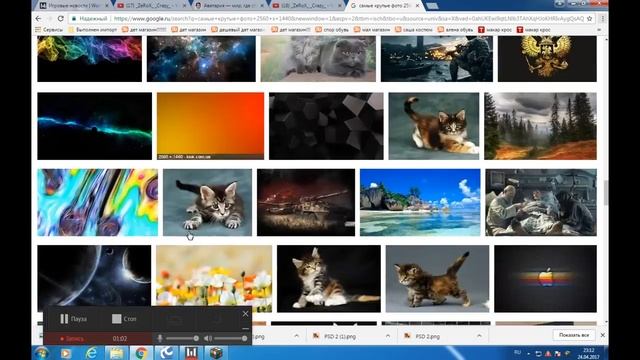Open the kitten on black background thumbnail

tap(329, 279)
